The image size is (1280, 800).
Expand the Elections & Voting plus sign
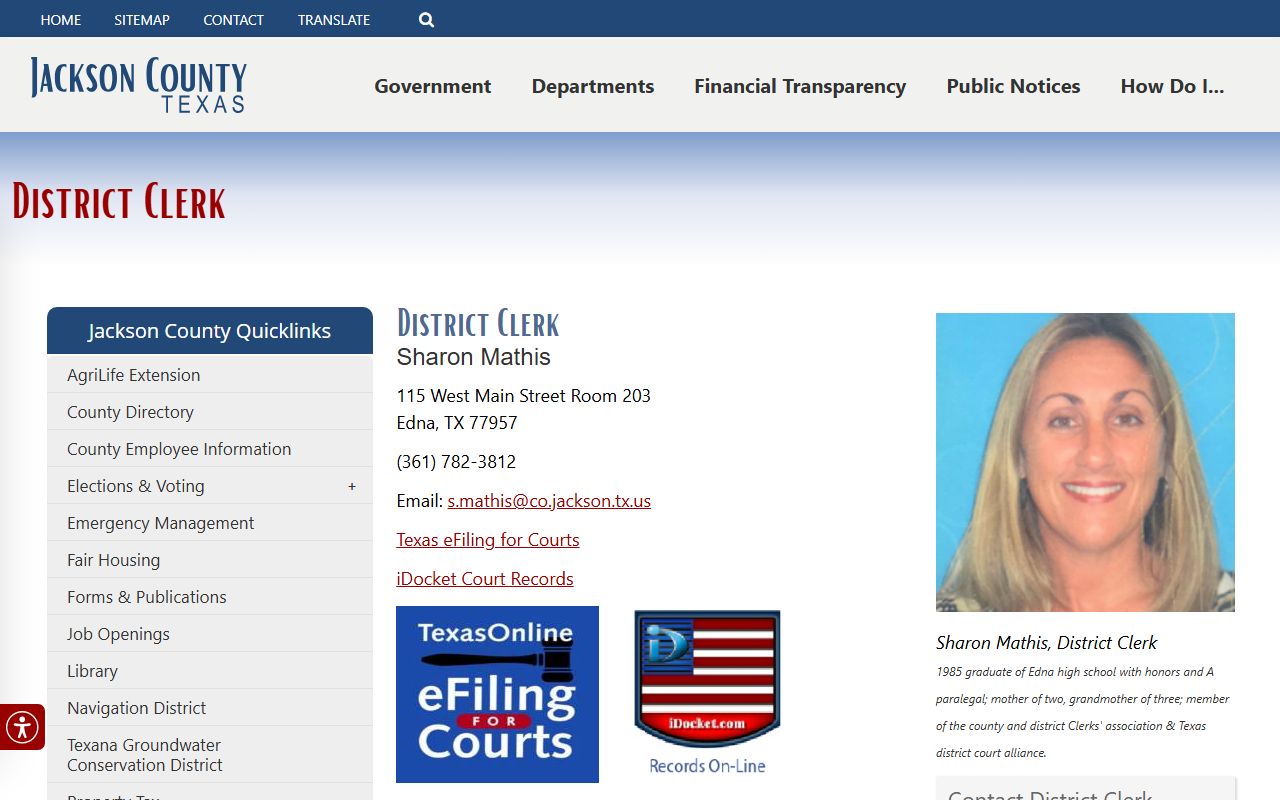(x=352, y=486)
